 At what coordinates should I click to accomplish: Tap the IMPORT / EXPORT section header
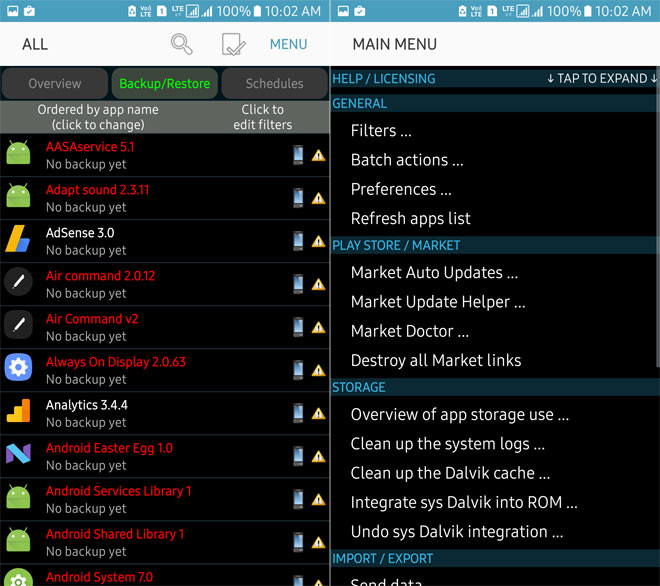coord(494,559)
